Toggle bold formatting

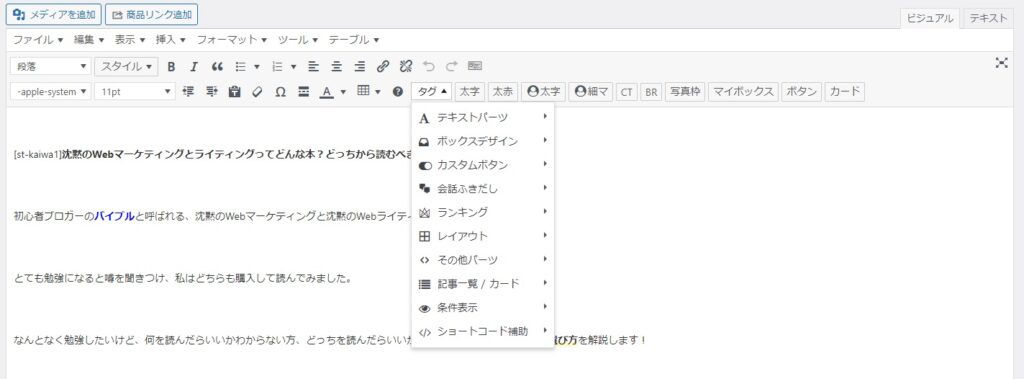click(171, 67)
